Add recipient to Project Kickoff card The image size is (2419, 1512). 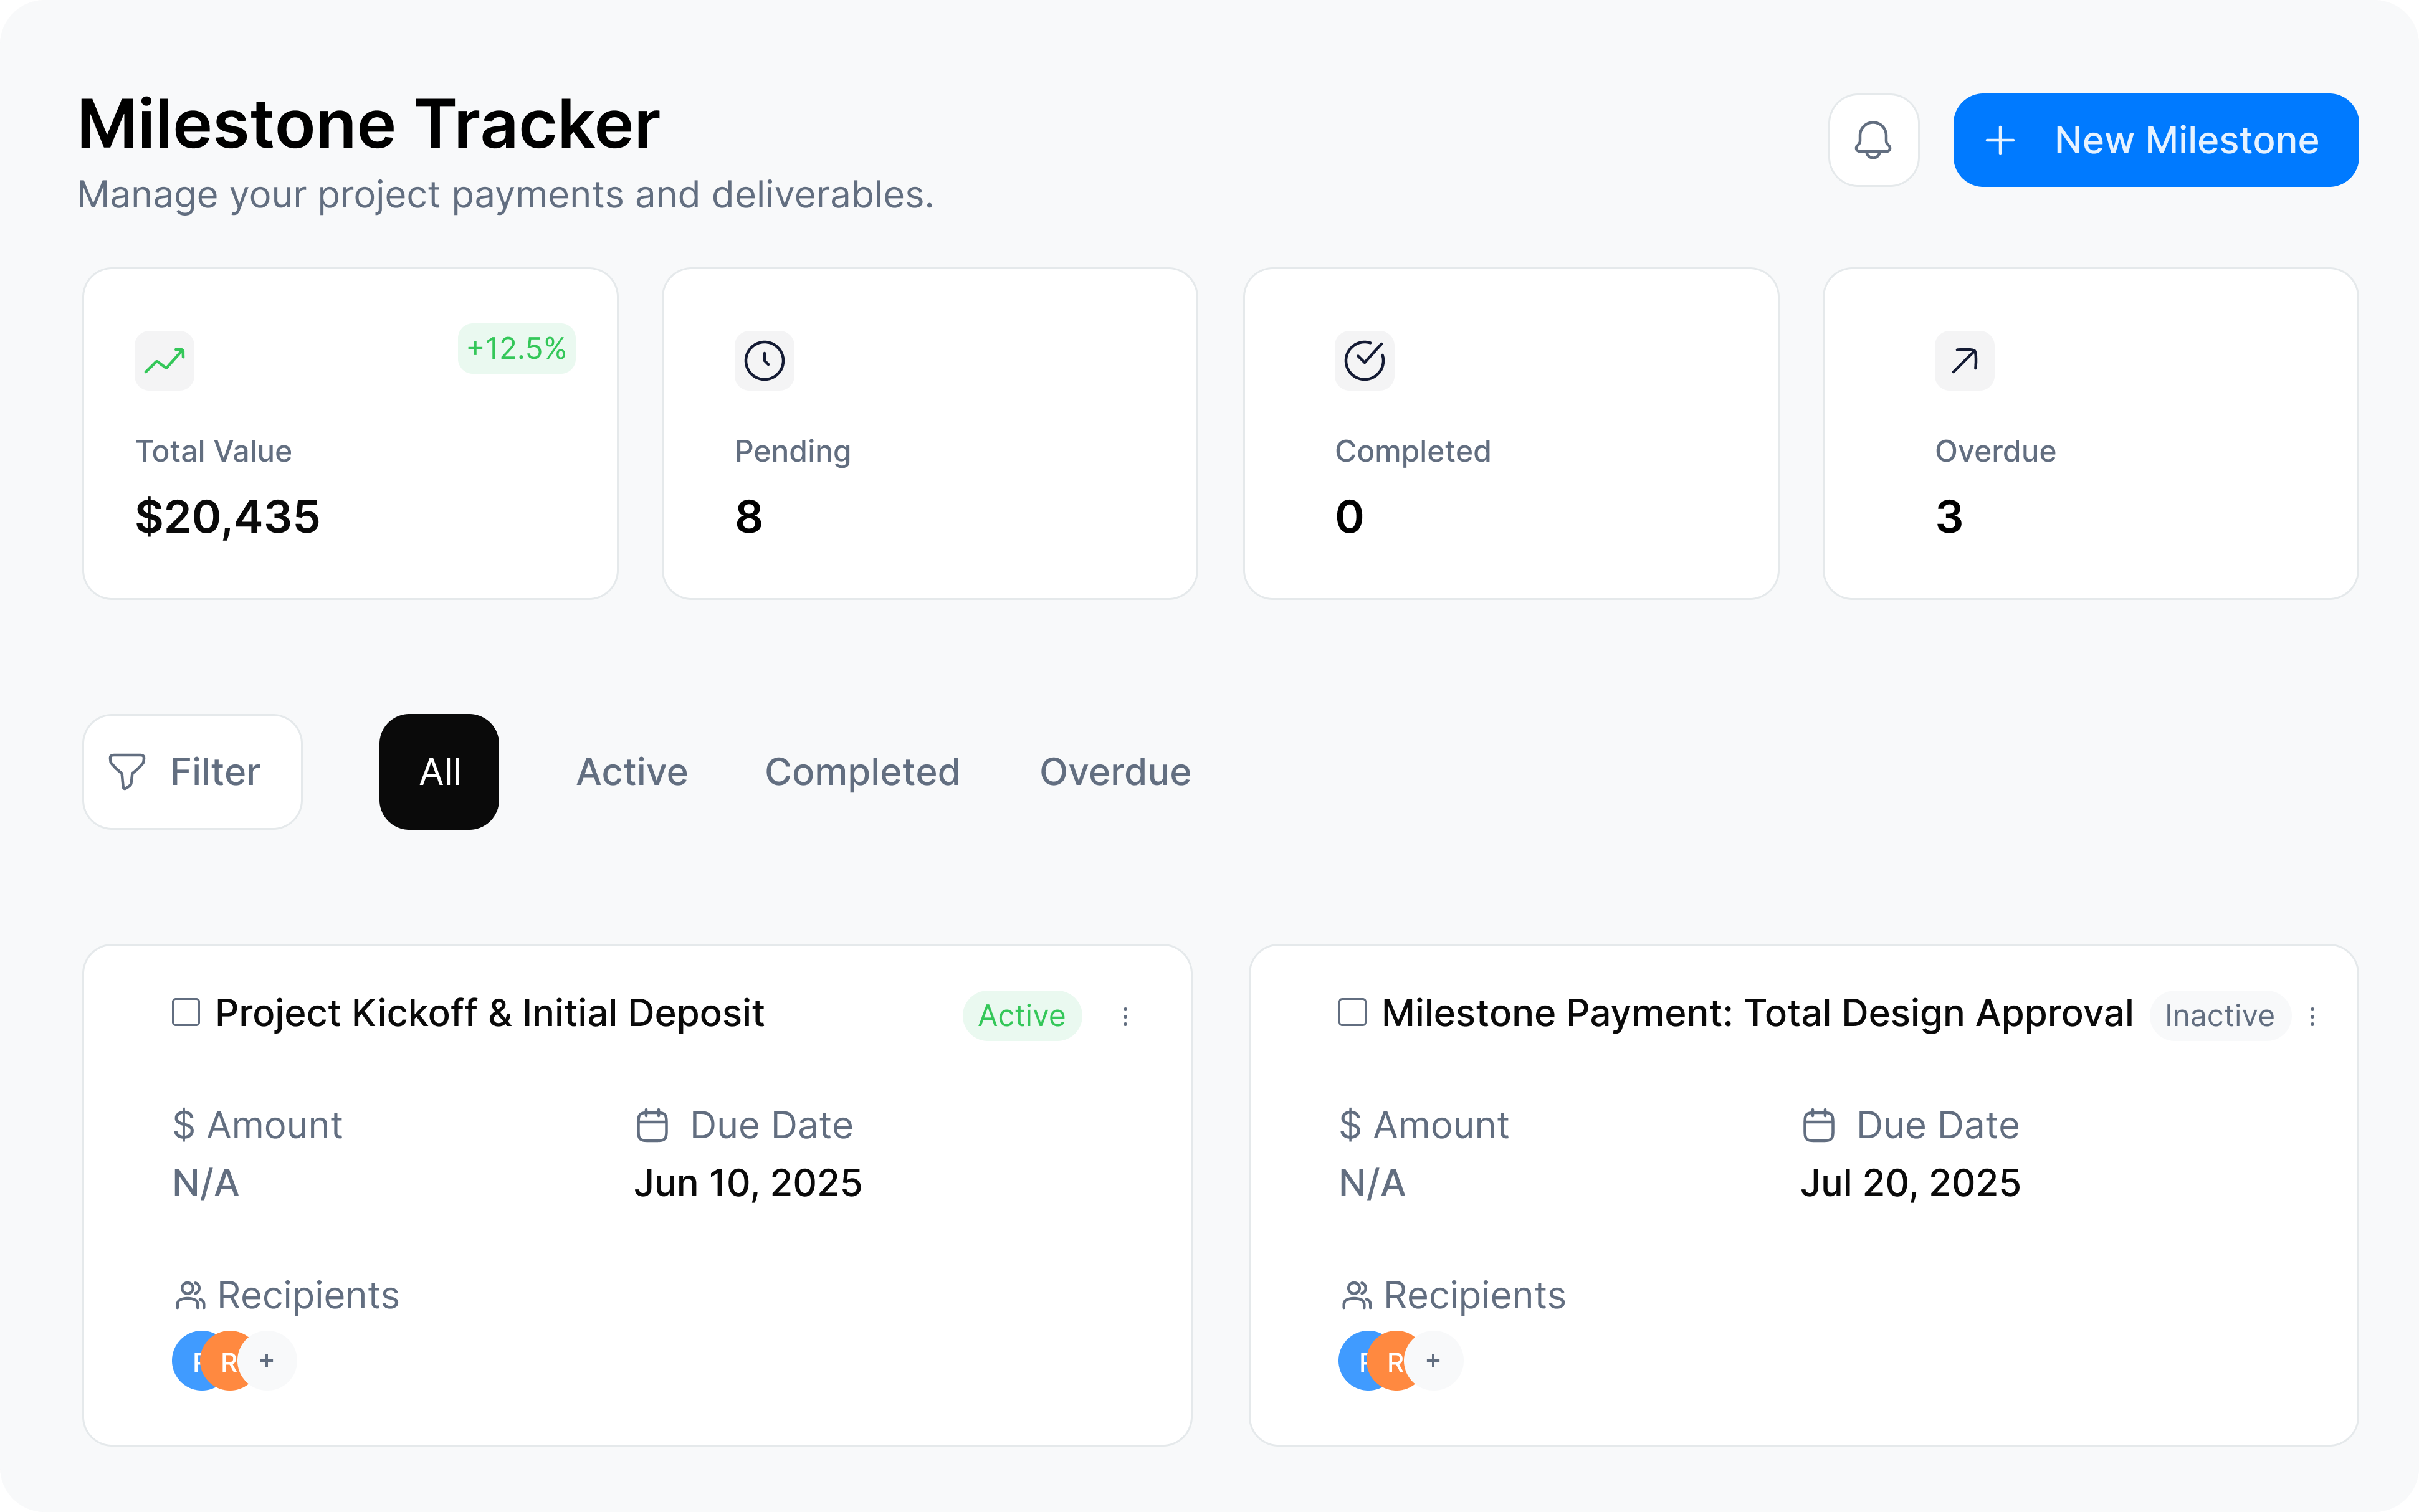[267, 1361]
